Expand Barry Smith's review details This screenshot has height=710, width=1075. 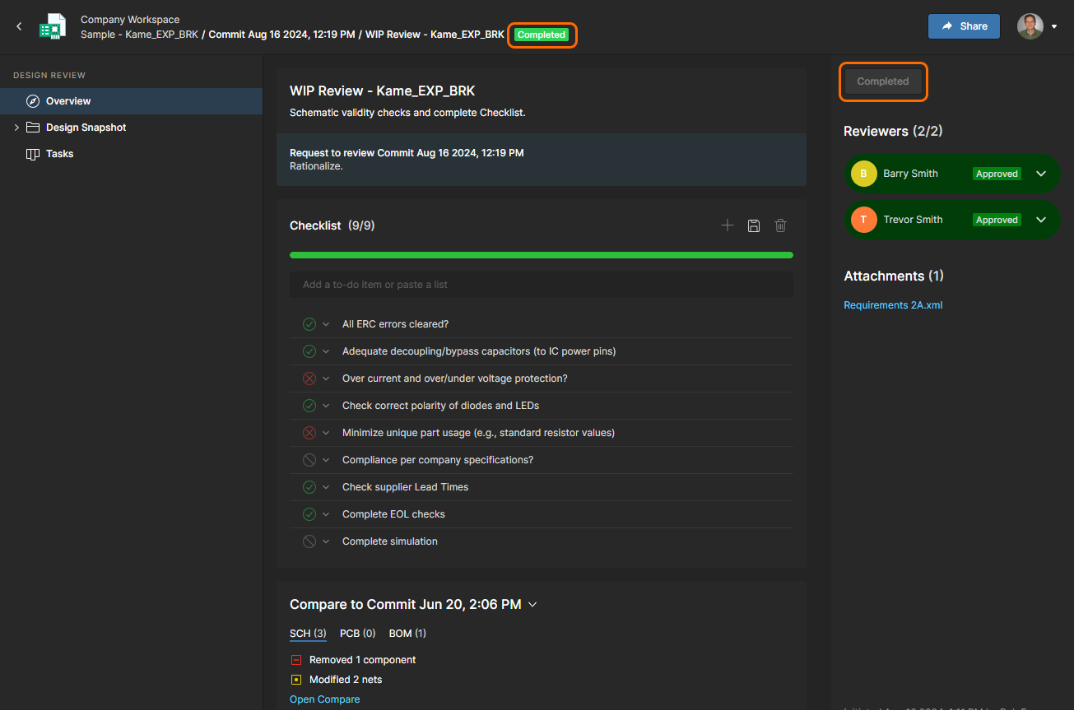point(1041,174)
